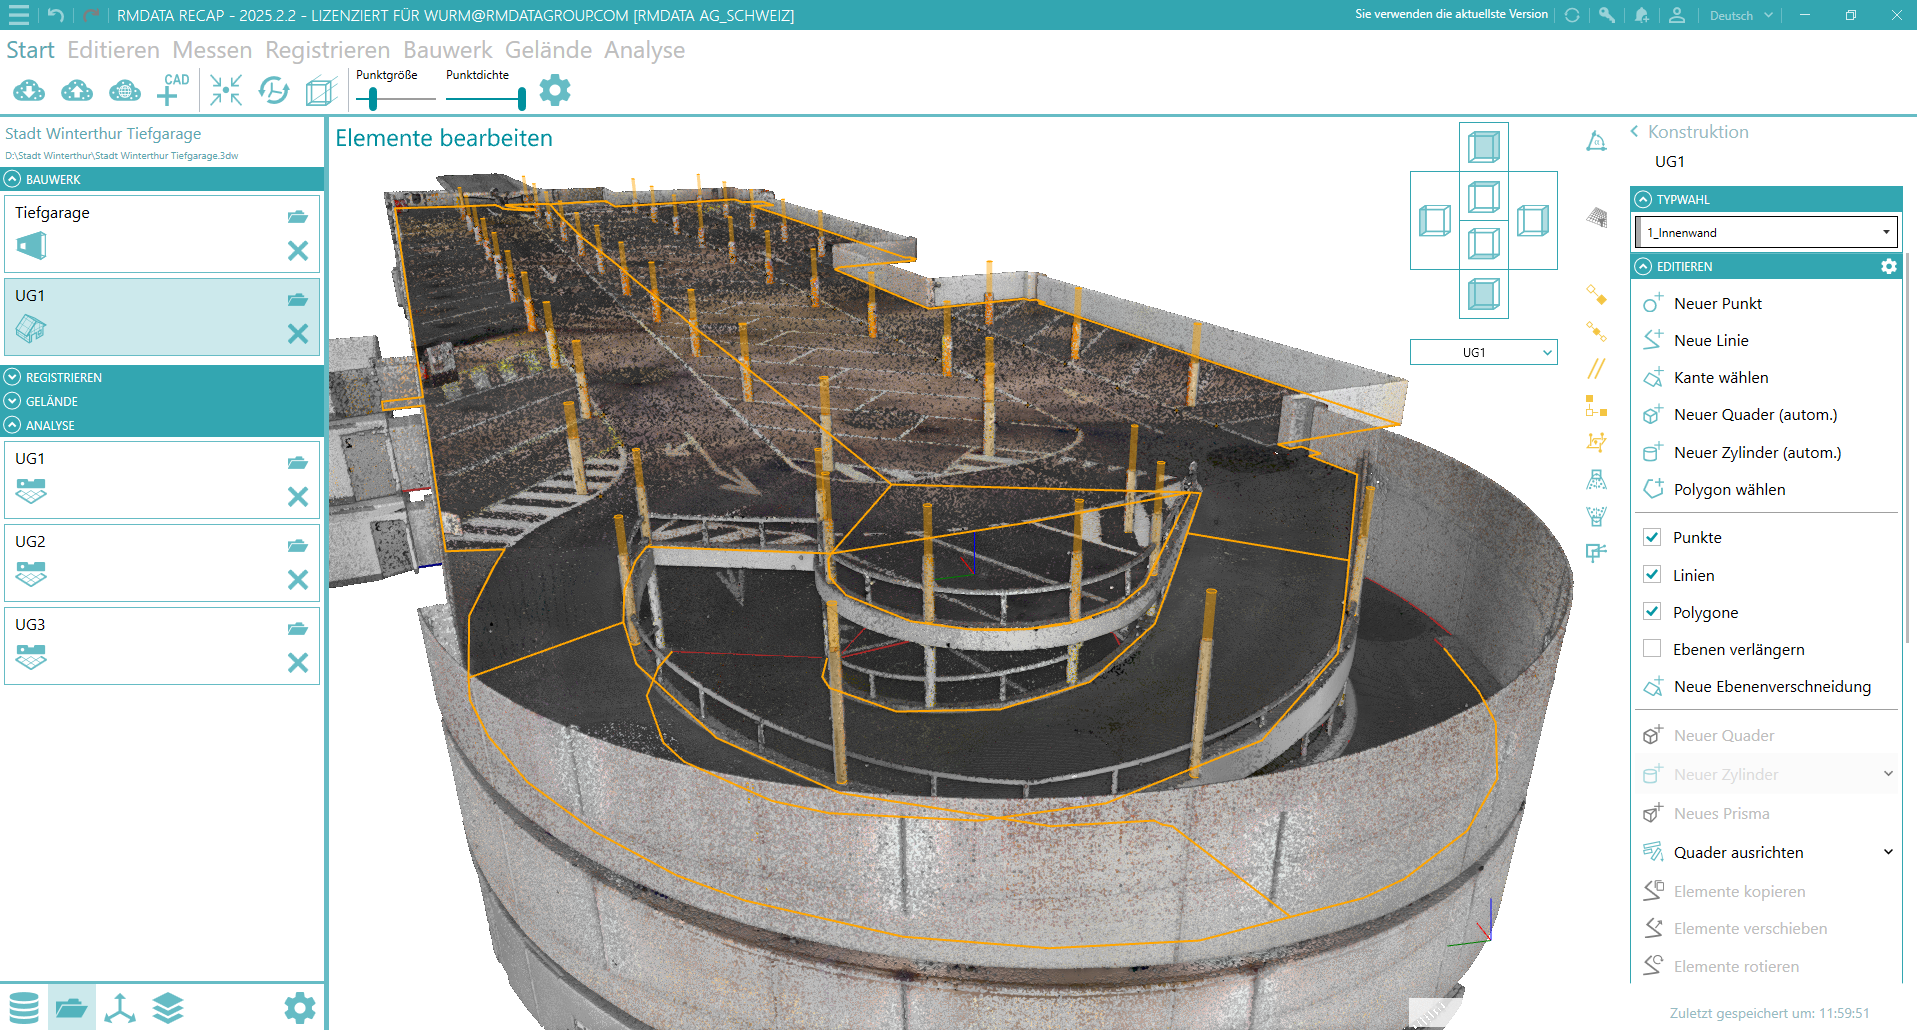The height and width of the screenshot is (1030, 1917).
Task: Open the Bauwerk tab
Action: click(x=447, y=50)
